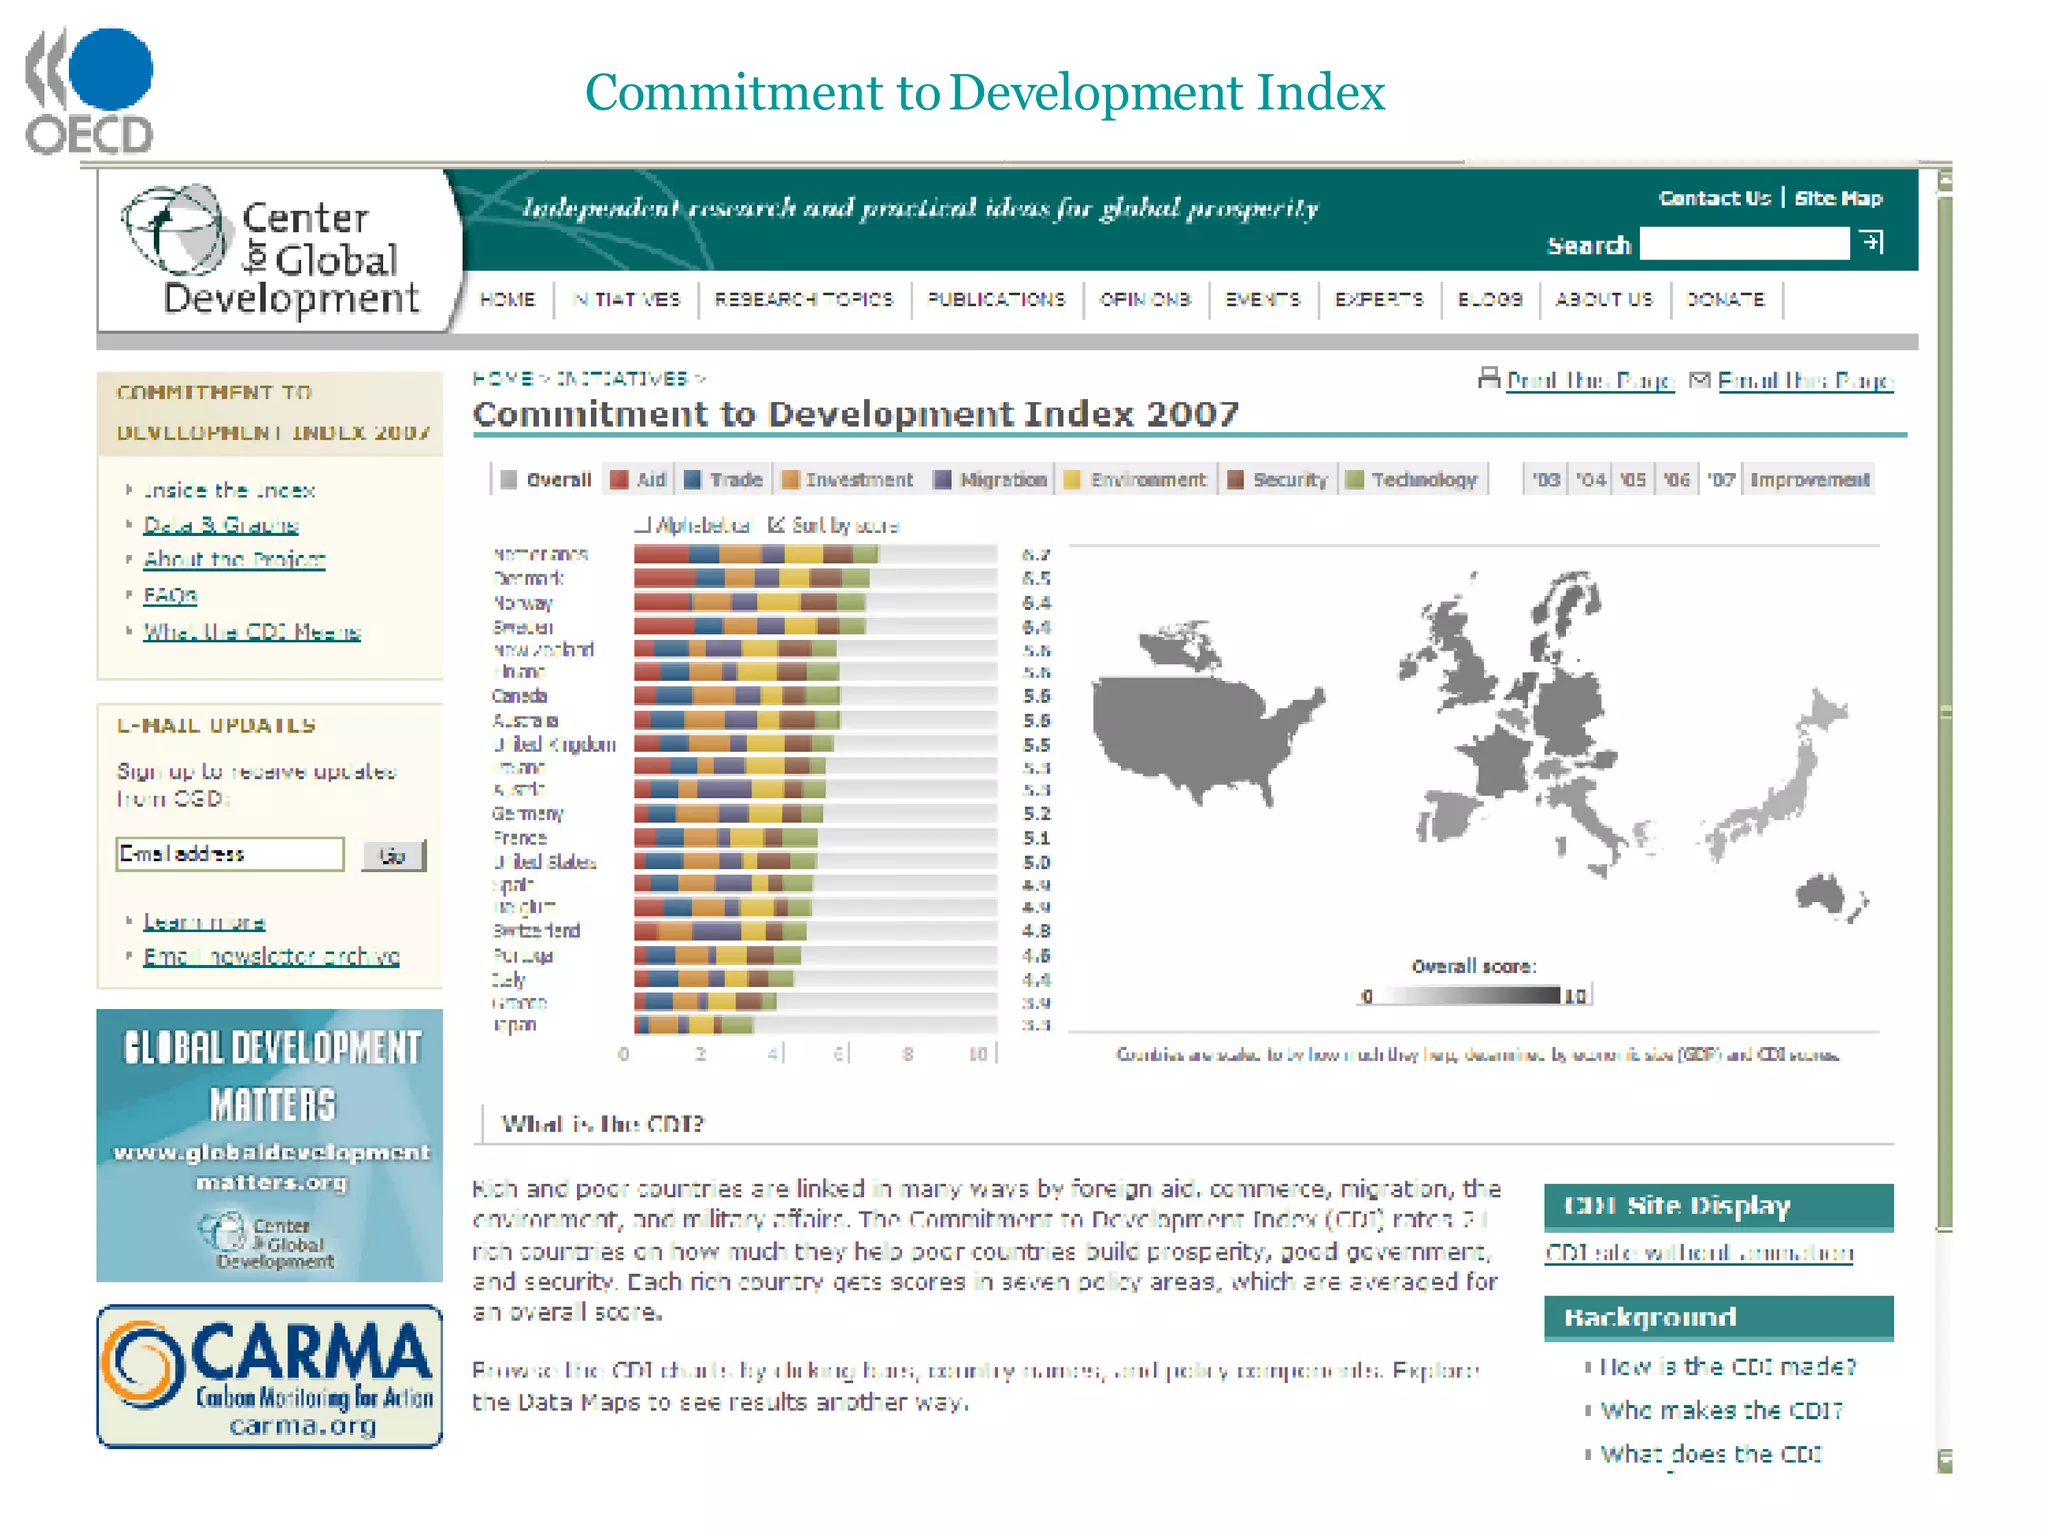Screen dimensions: 2048x1536
Task: Toggle the Sort by score checkbox
Action: pyautogui.click(x=776, y=524)
